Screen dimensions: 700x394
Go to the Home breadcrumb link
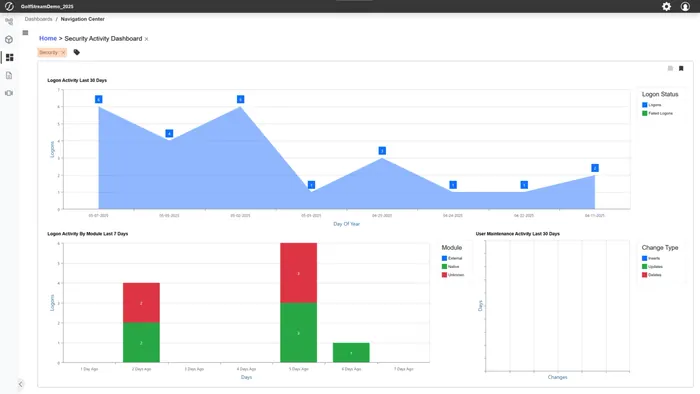[48, 38]
